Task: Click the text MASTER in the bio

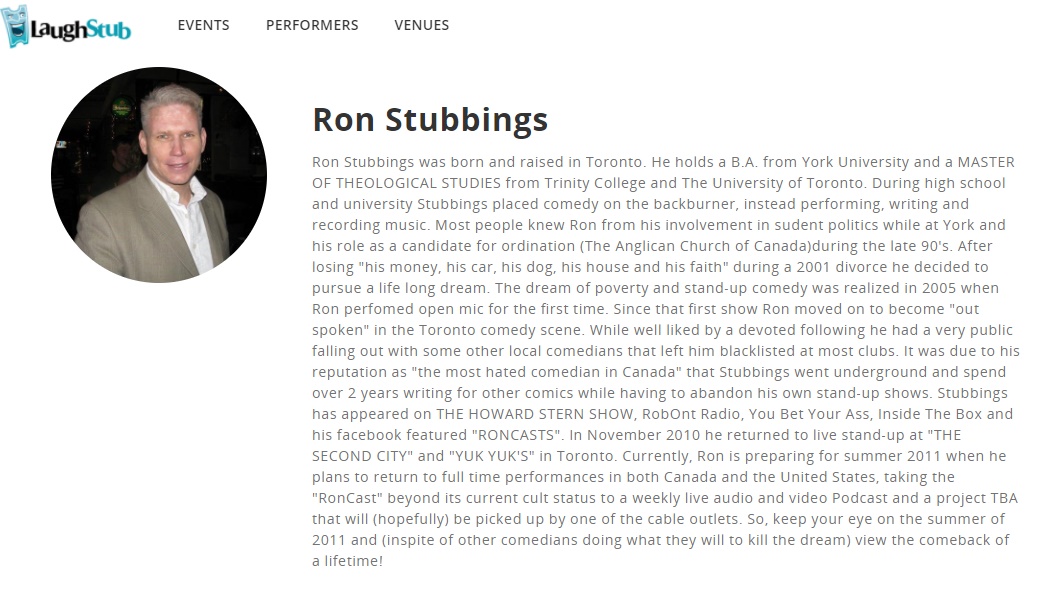Action: click(x=986, y=162)
